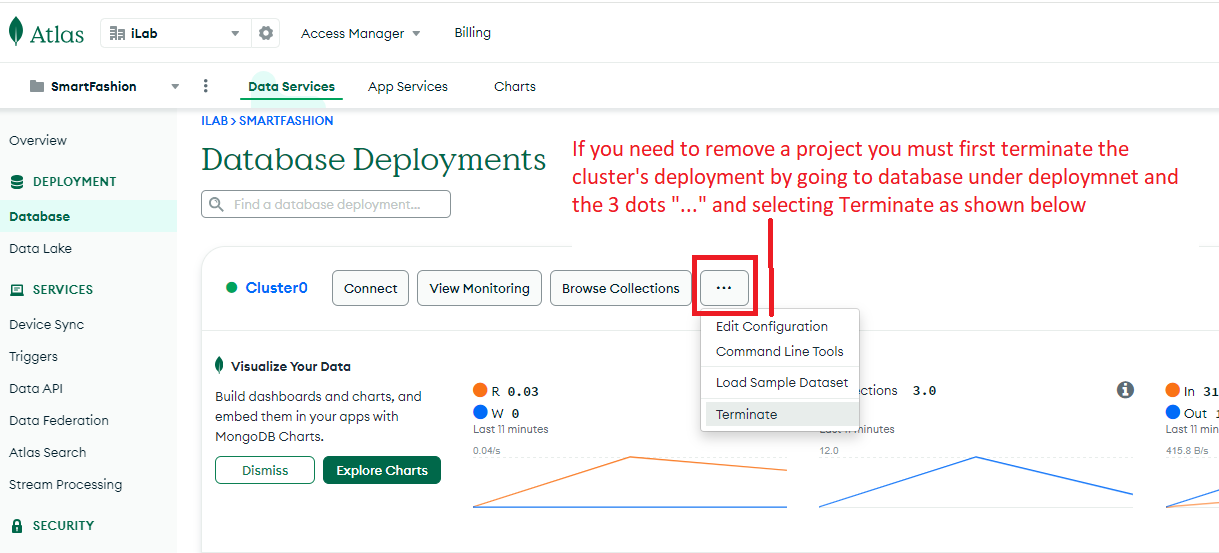The image size is (1219, 553).
Task: Open the cluster three-dots actions button
Action: (724, 288)
